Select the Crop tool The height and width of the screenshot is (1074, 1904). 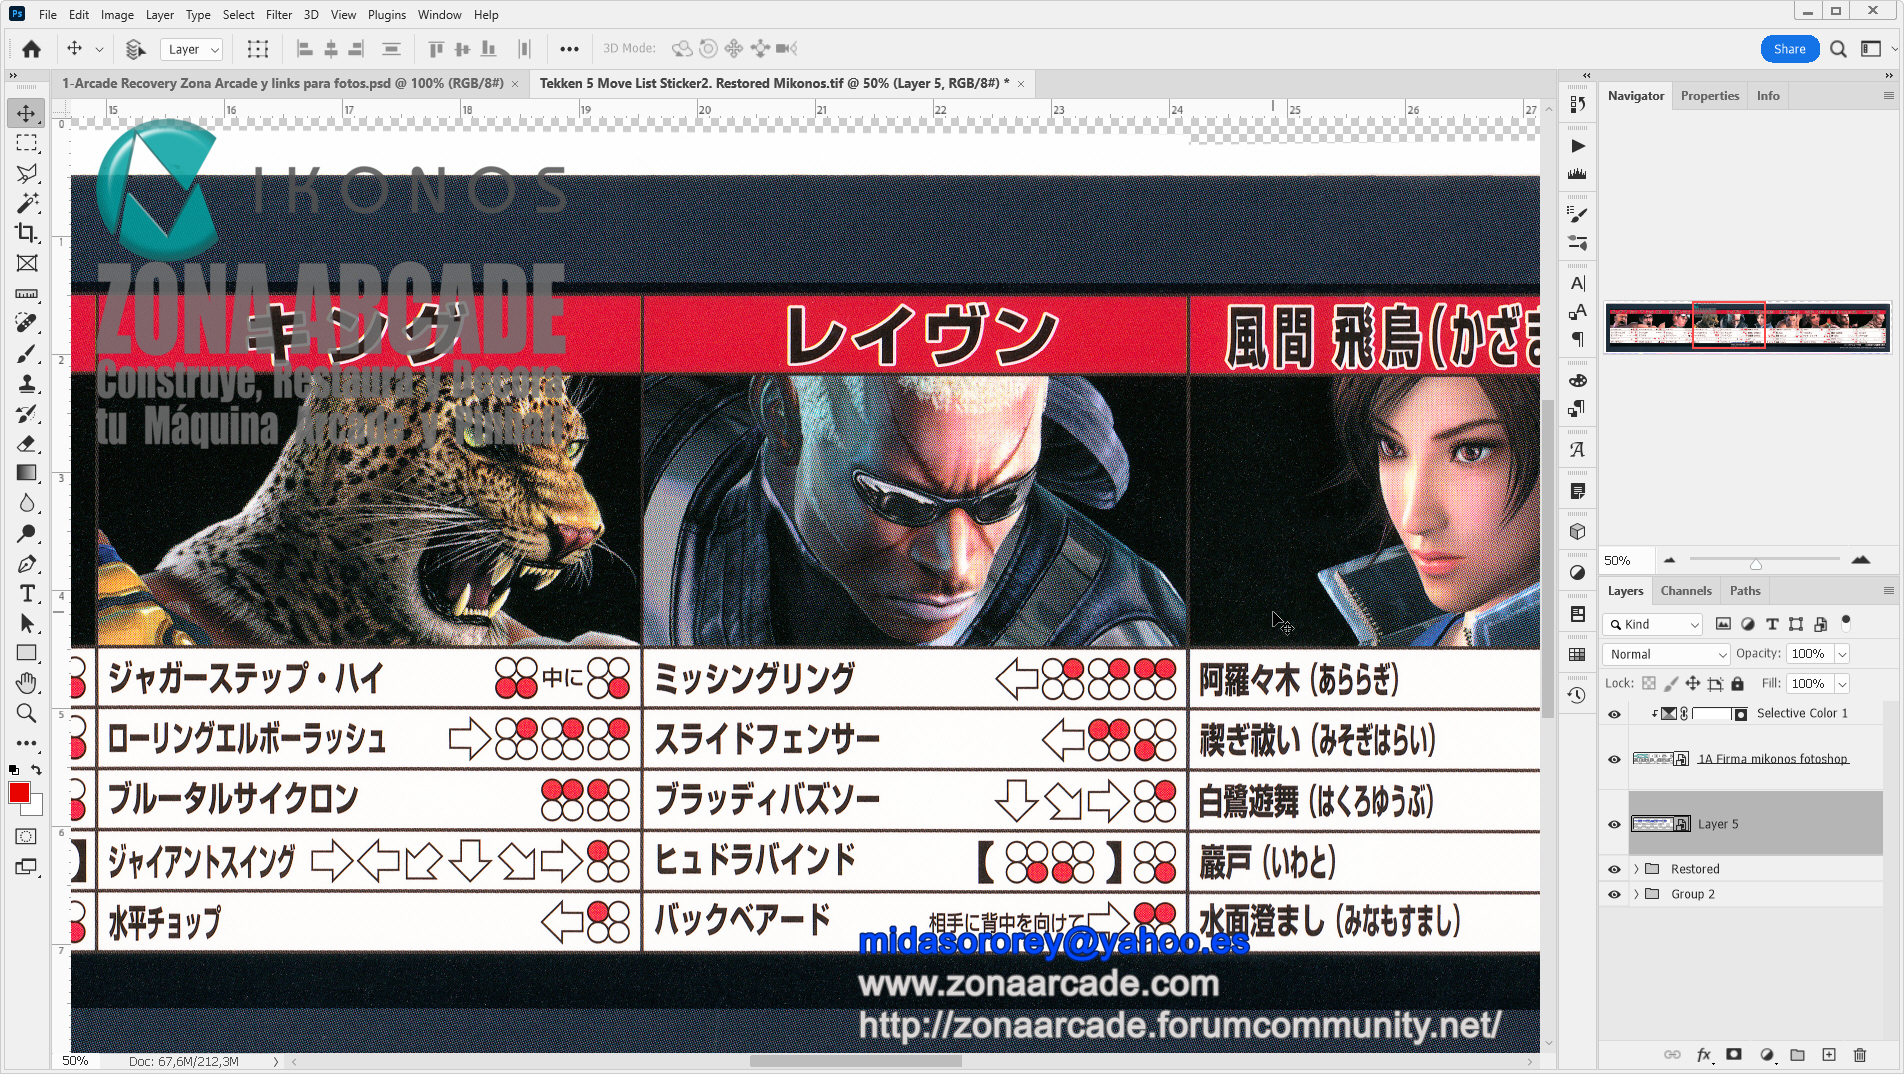pos(27,234)
